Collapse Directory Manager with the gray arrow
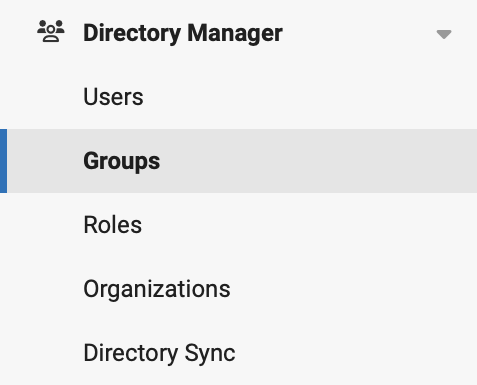477x385 pixels. point(444,34)
